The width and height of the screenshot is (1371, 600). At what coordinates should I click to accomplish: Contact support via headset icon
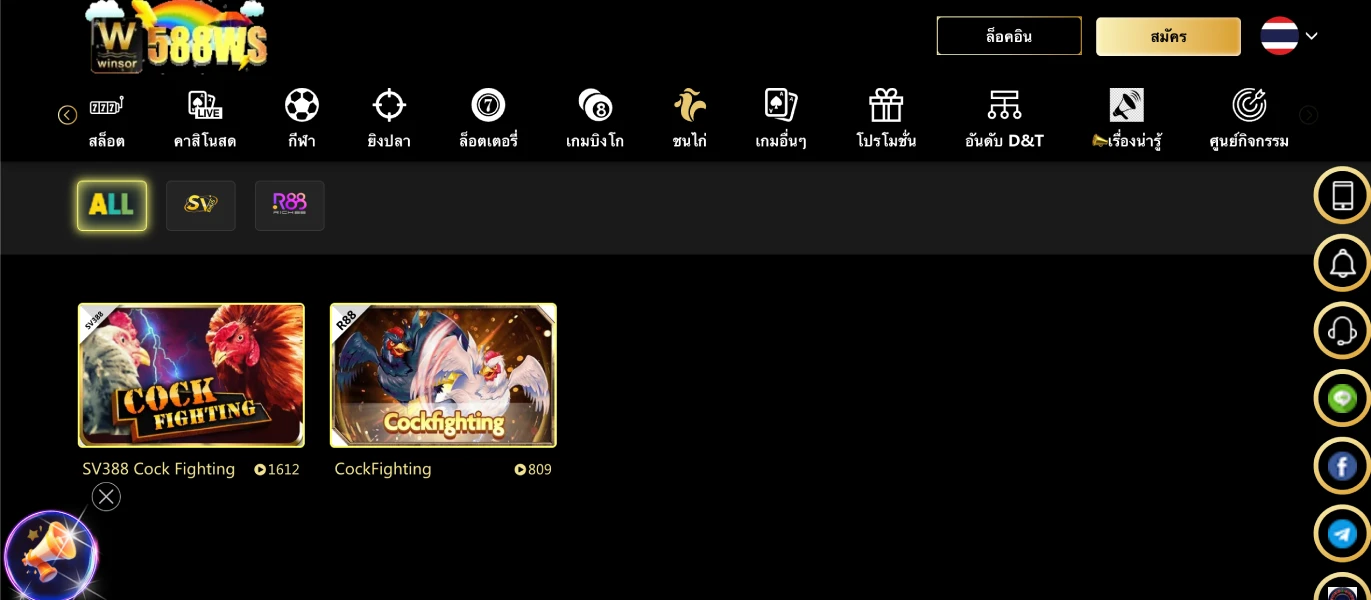(1342, 330)
